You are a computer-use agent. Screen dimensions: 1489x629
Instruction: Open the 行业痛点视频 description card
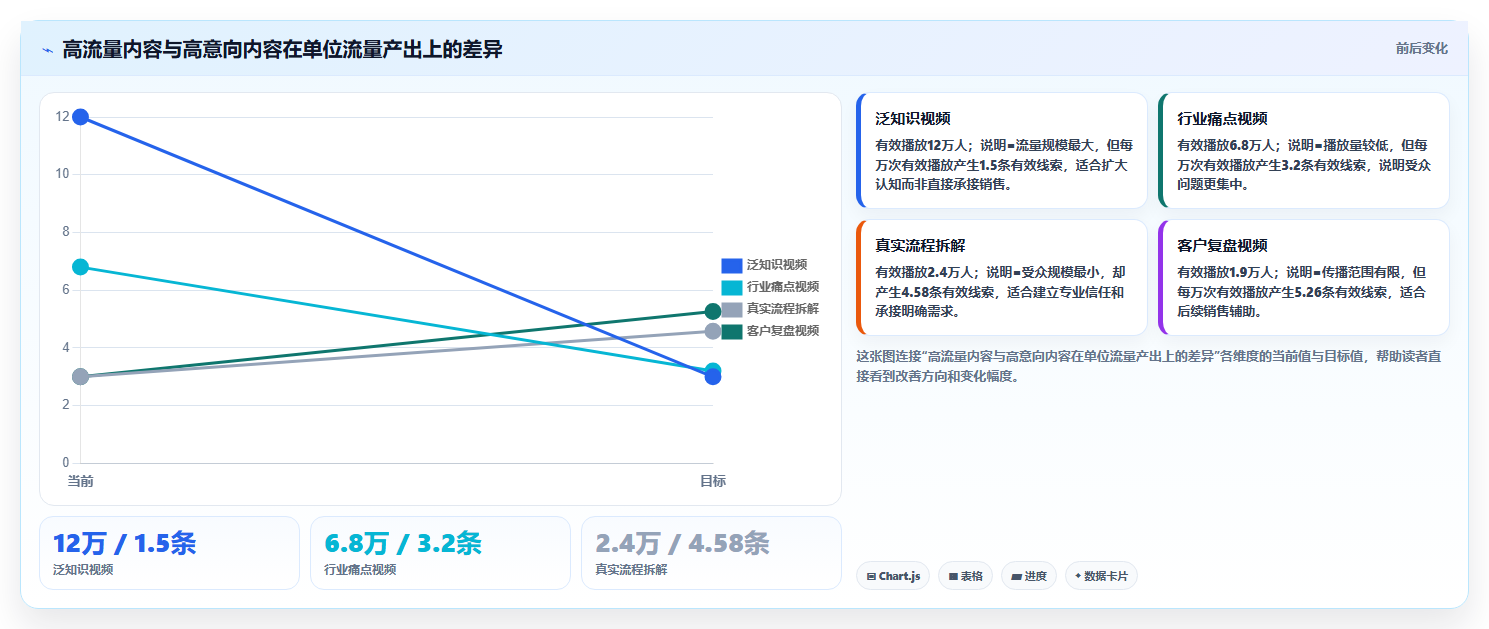[1304, 150]
